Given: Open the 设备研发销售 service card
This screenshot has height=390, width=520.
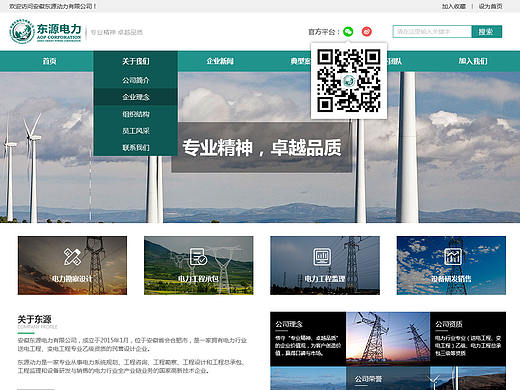Looking at the screenshot, I should [451, 265].
